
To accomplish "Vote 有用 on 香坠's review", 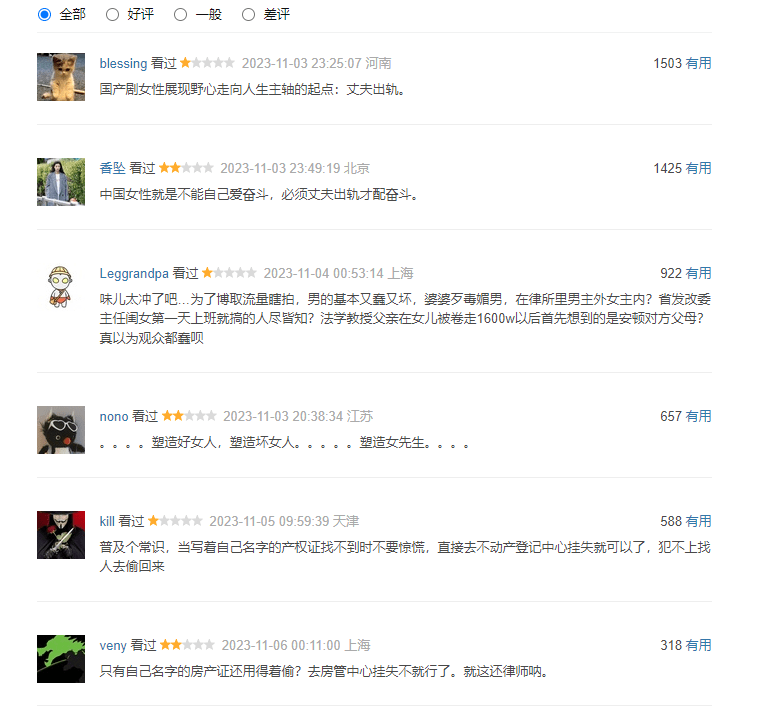I will pos(698,168).
